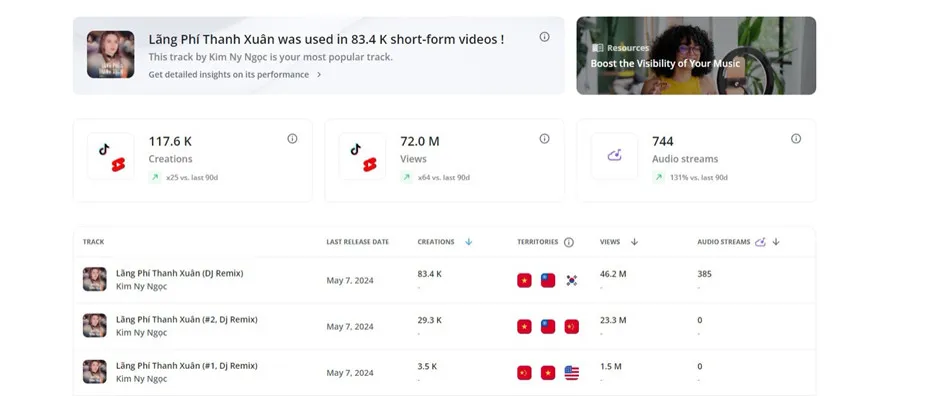Click United States flag in third track row

[x=572, y=373]
